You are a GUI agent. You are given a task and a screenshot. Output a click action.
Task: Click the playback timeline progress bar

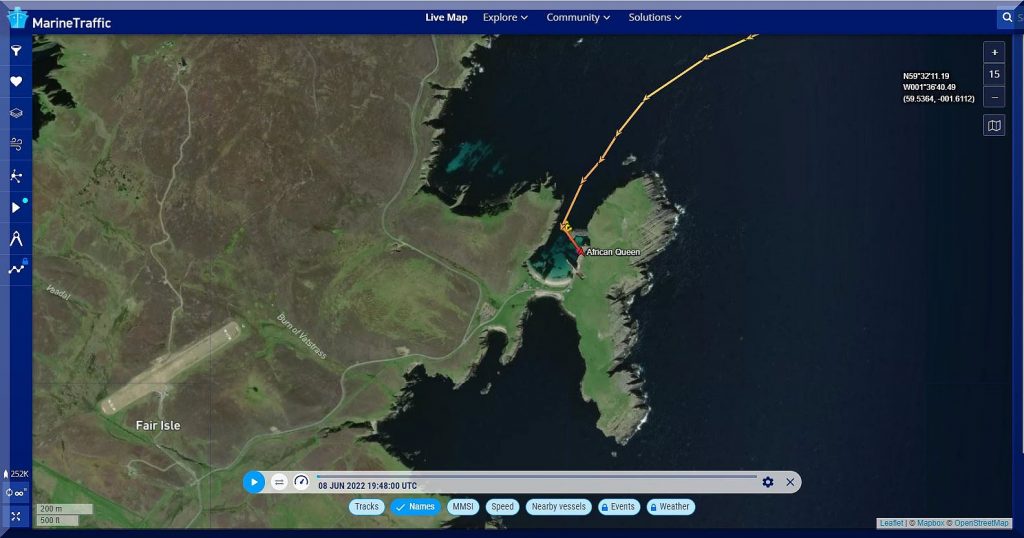click(536, 476)
